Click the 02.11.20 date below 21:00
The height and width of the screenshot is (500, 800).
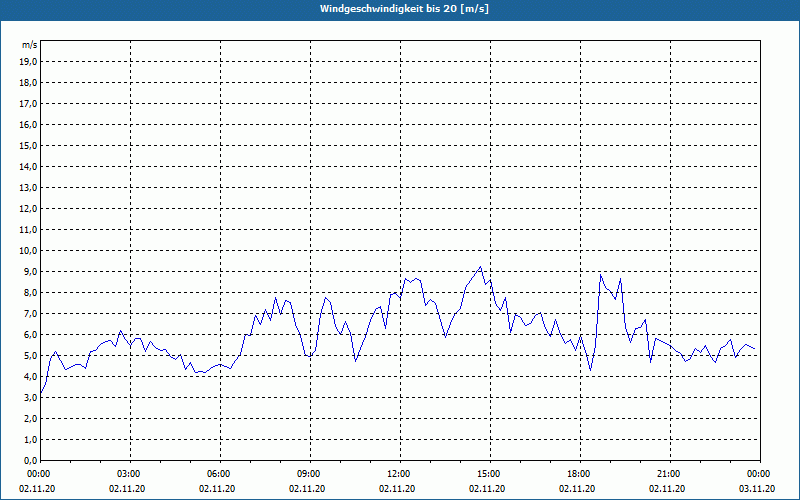click(x=667, y=489)
